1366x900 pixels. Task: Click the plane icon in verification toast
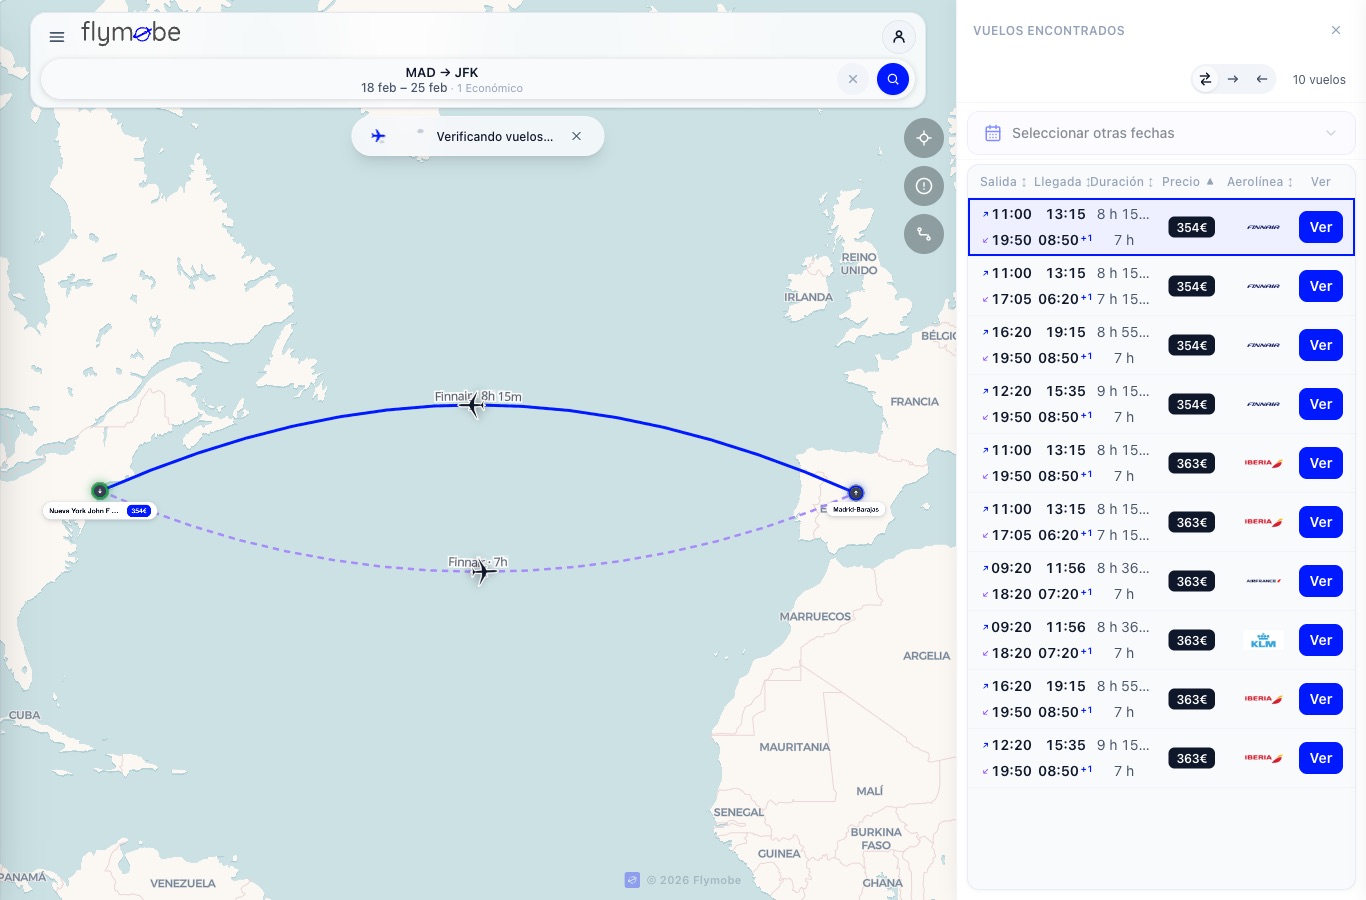point(378,136)
